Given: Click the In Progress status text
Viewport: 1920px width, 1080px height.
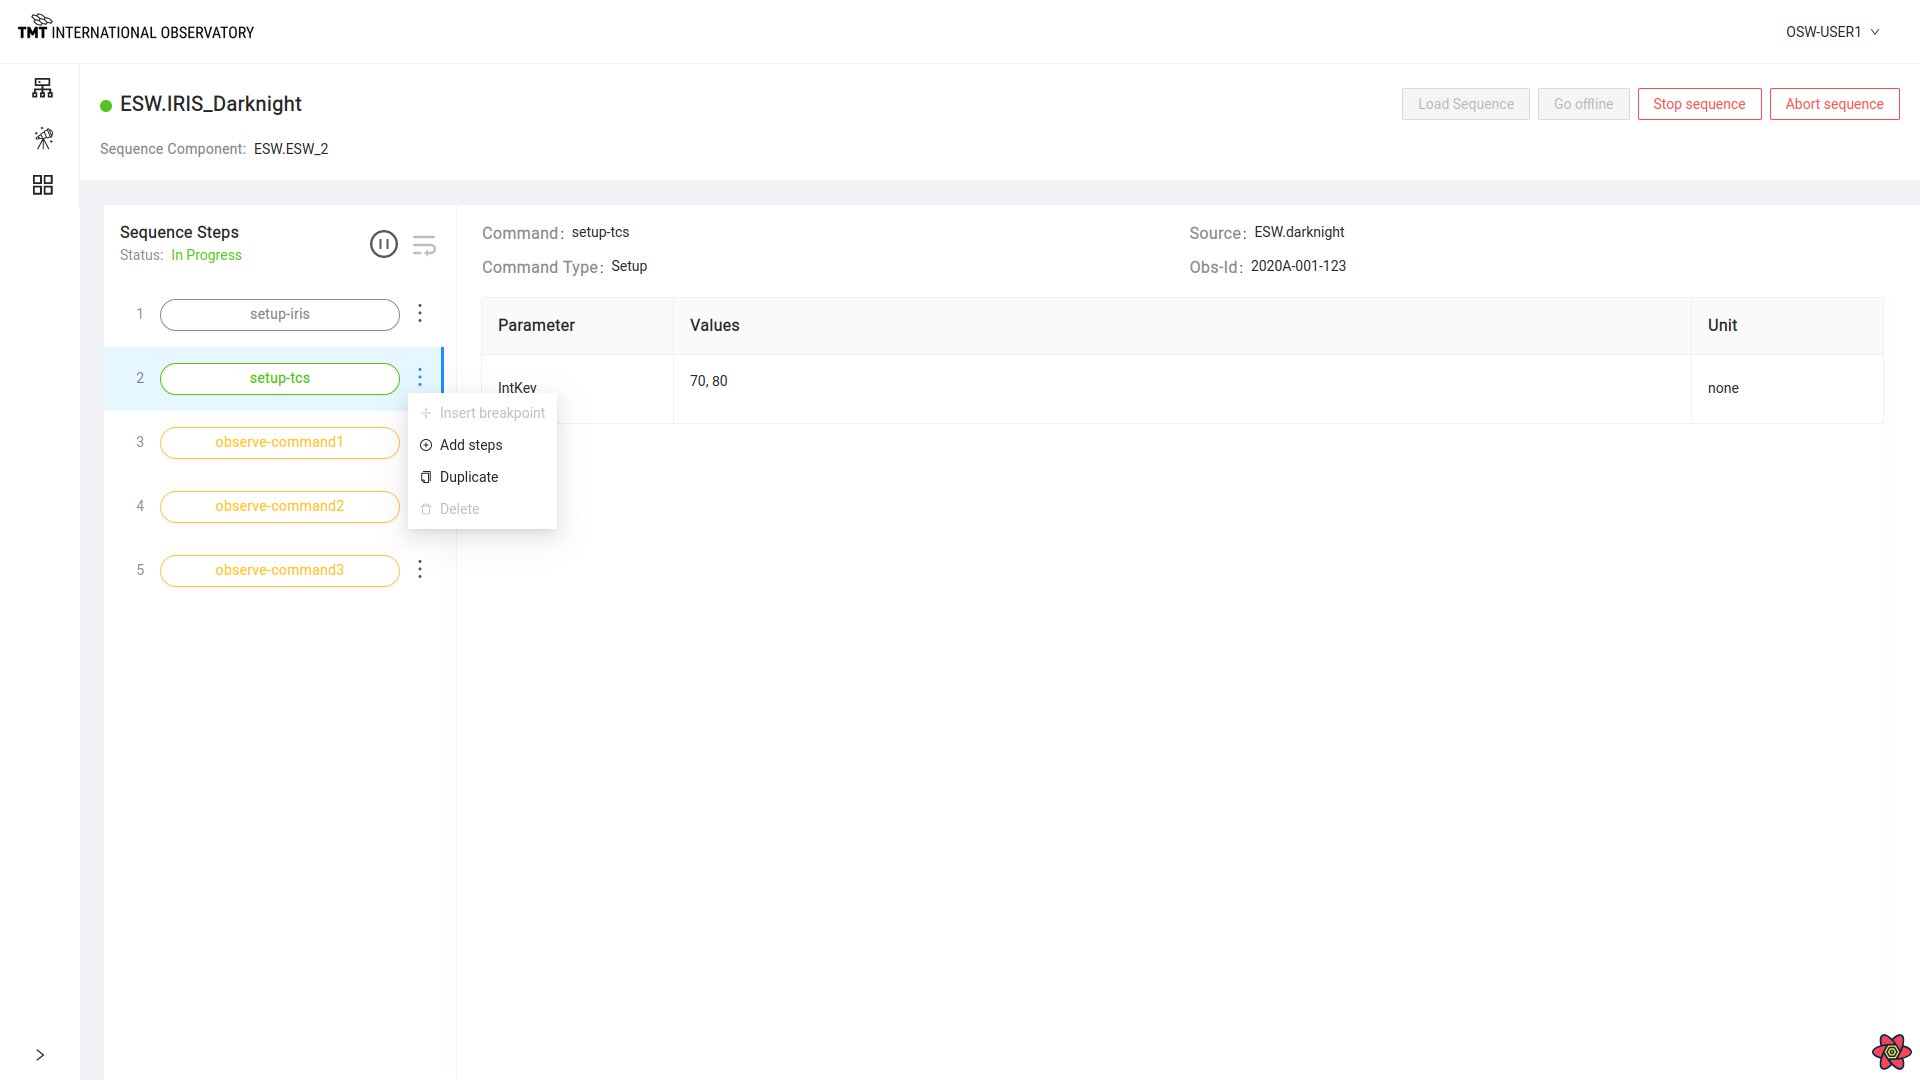Looking at the screenshot, I should click(206, 255).
